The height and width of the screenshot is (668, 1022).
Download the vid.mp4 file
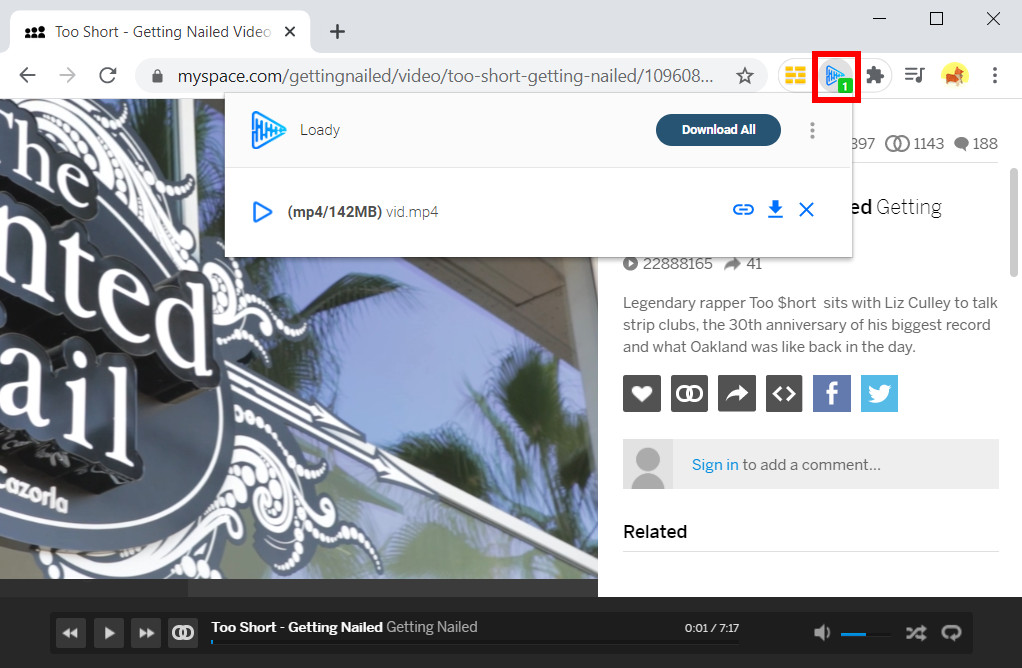pos(775,210)
